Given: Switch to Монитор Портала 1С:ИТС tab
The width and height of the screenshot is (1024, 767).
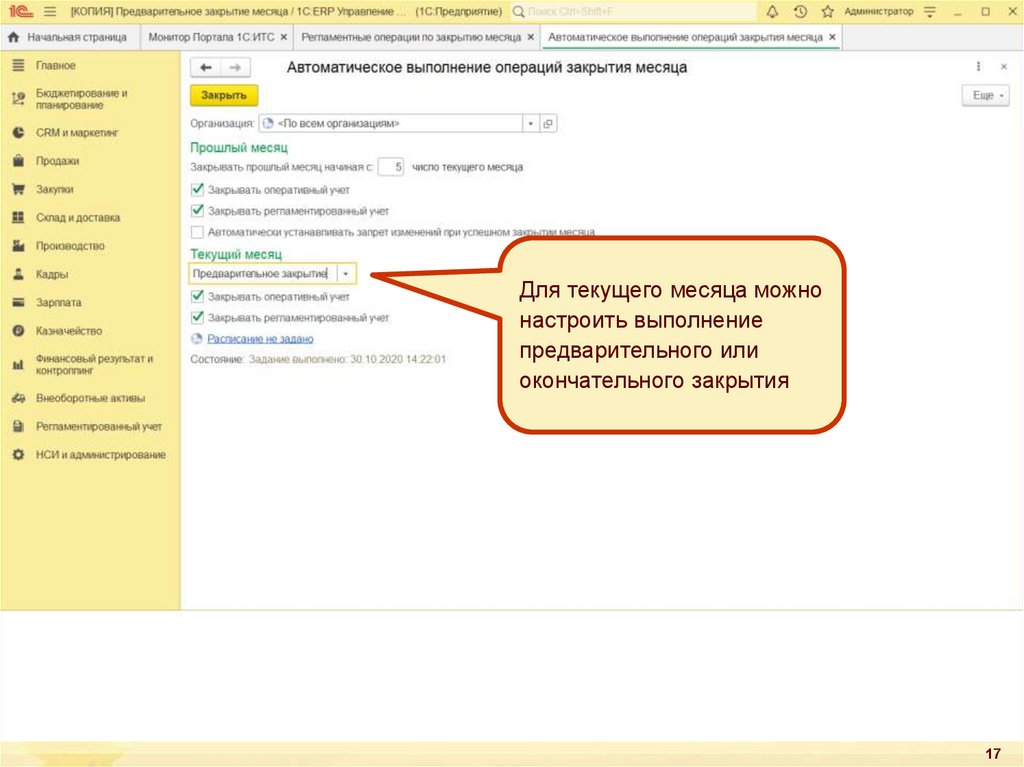Looking at the screenshot, I should [210, 37].
